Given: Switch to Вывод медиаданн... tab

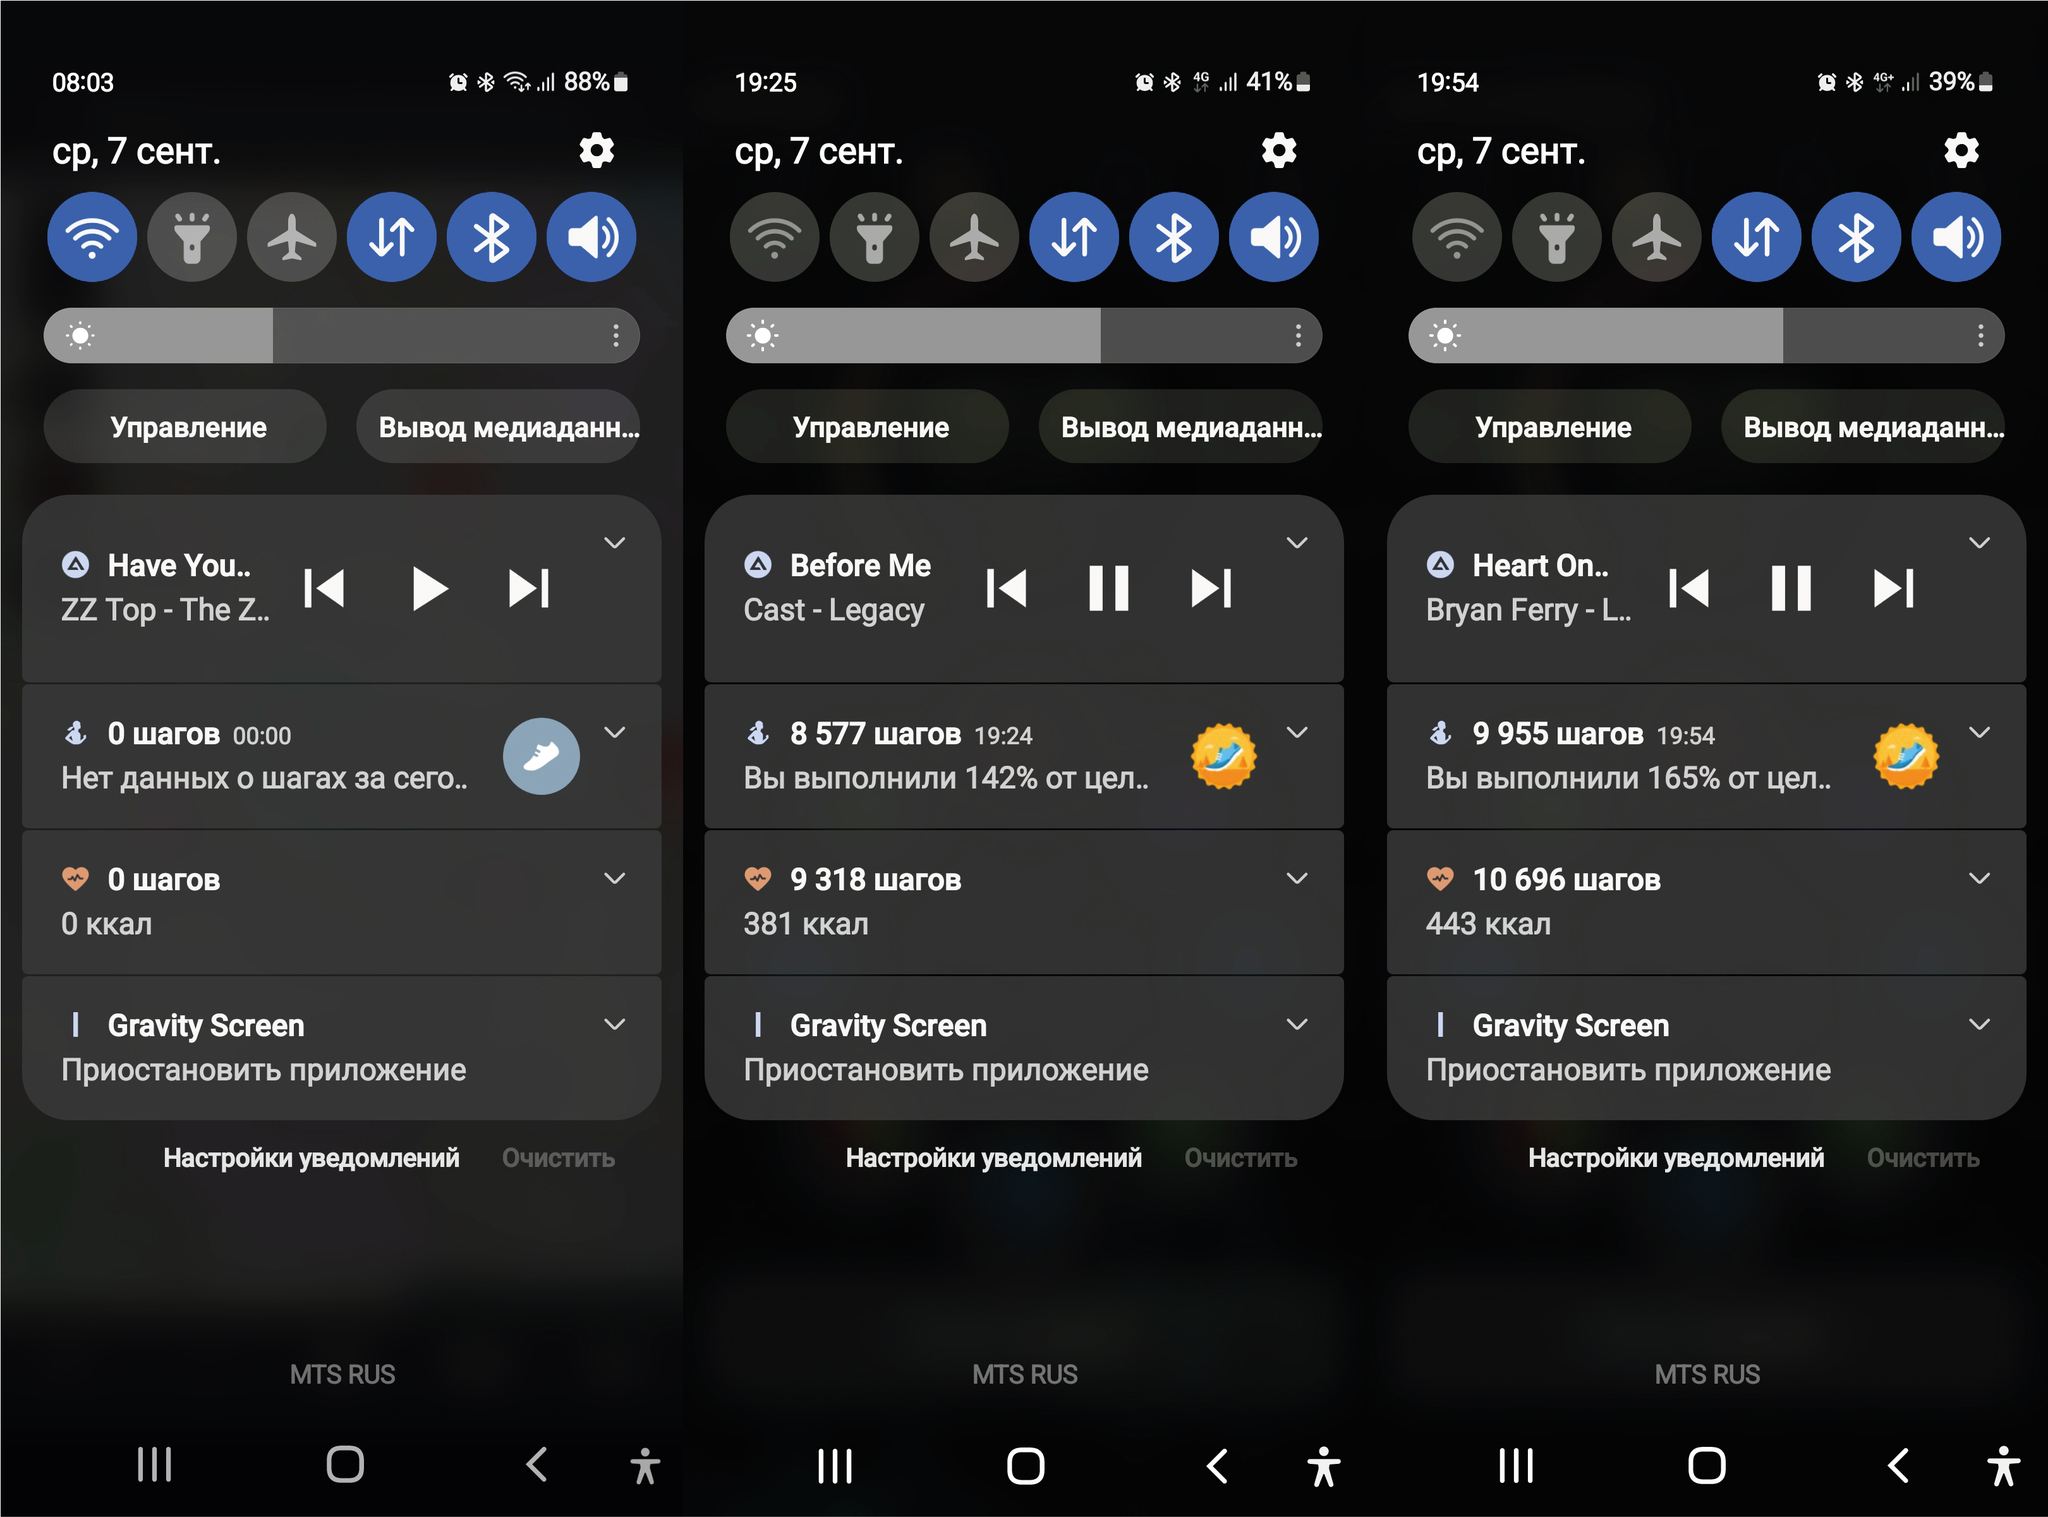Looking at the screenshot, I should coord(485,425).
